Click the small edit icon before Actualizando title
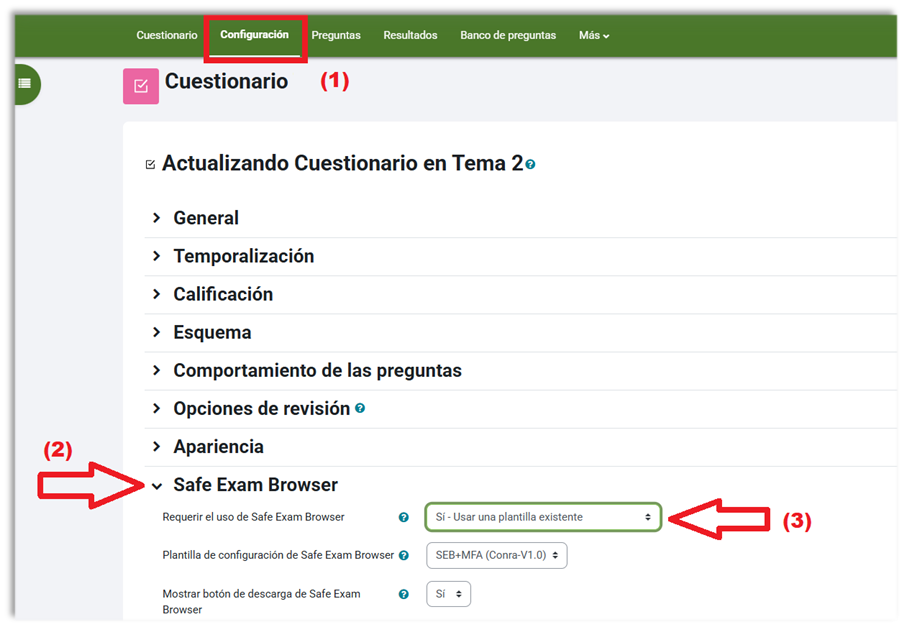The width and height of the screenshot is (903, 626). click(150, 164)
